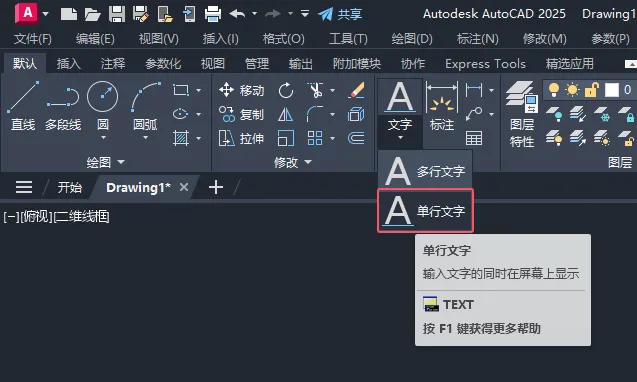637x382 pixels.
Task: Expand the rectangle tool dropdown arrow
Action: [x=198, y=90]
